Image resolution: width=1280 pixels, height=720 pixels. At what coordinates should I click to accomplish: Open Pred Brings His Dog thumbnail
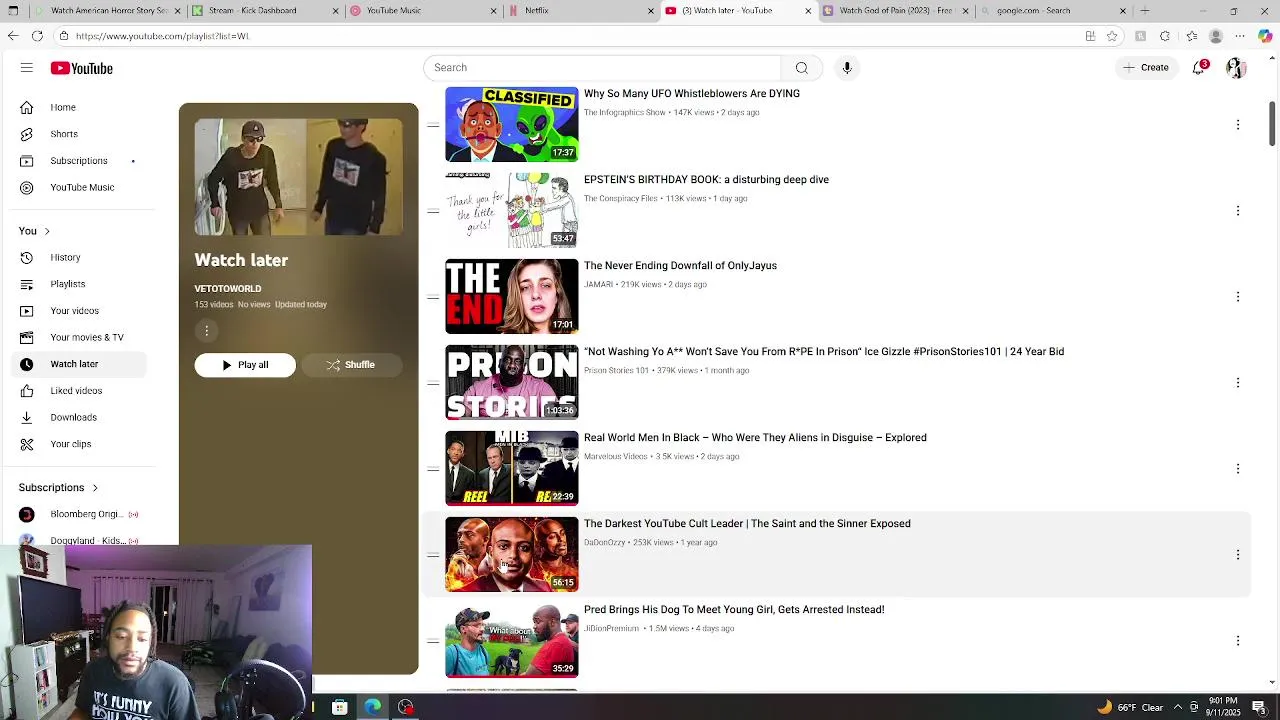pos(512,641)
